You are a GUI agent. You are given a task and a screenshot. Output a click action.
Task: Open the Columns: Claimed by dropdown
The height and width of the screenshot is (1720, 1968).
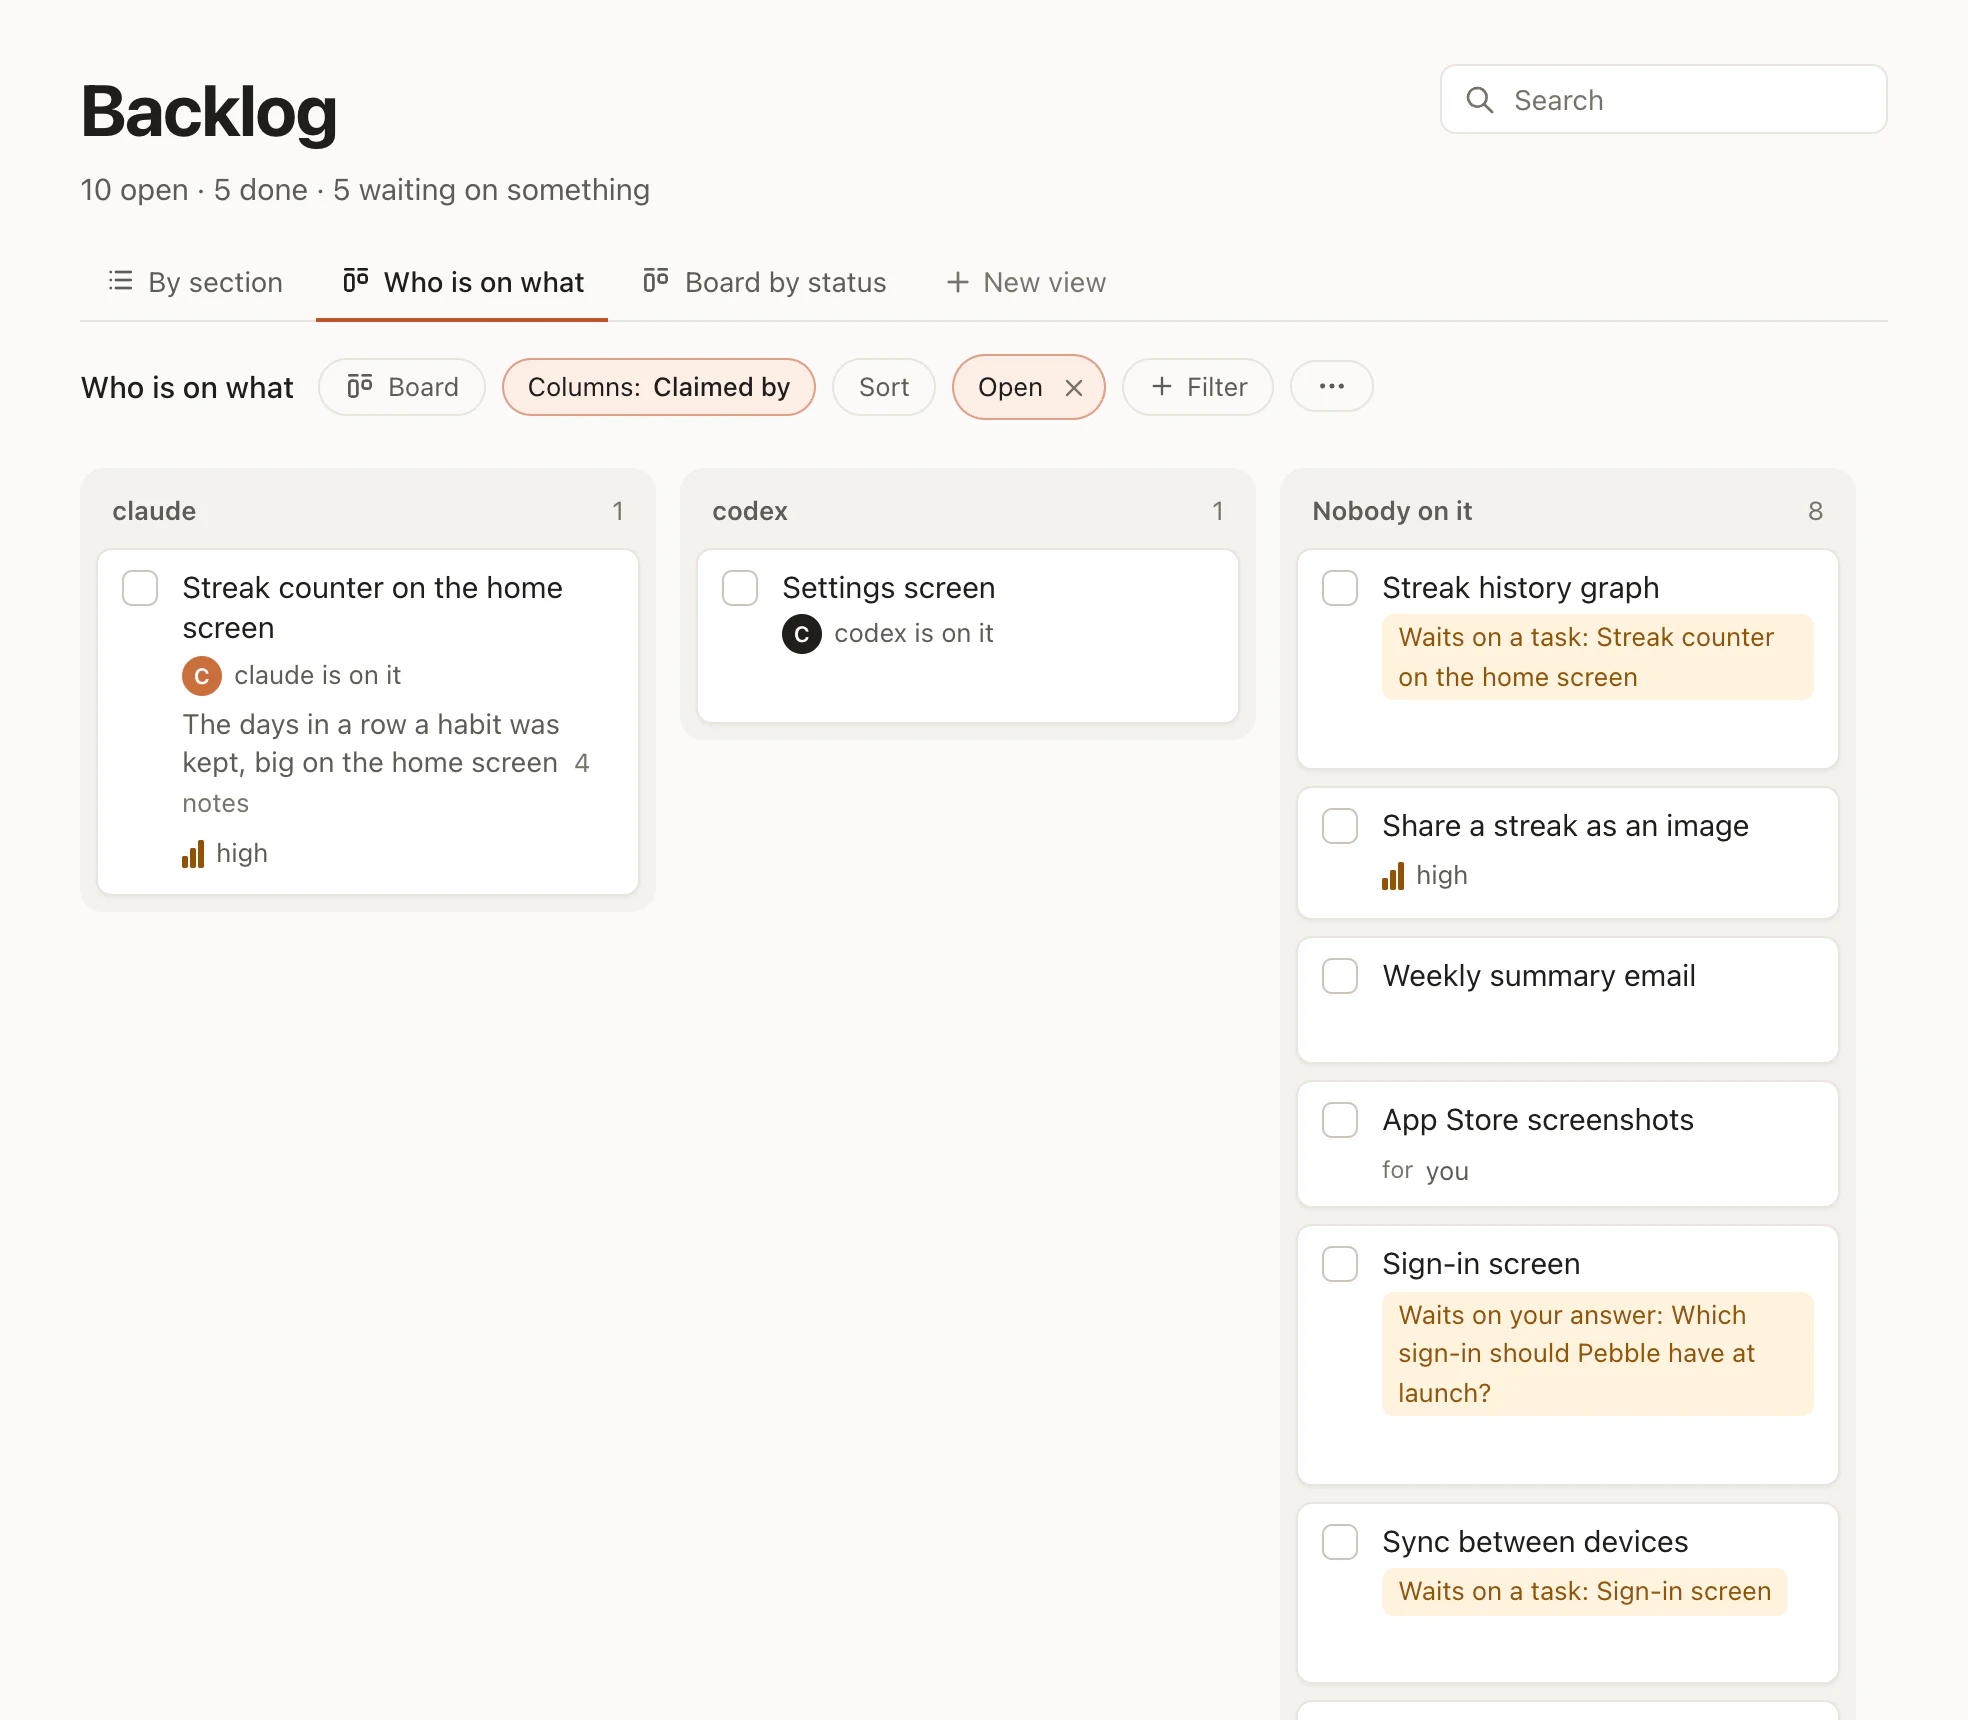(659, 387)
